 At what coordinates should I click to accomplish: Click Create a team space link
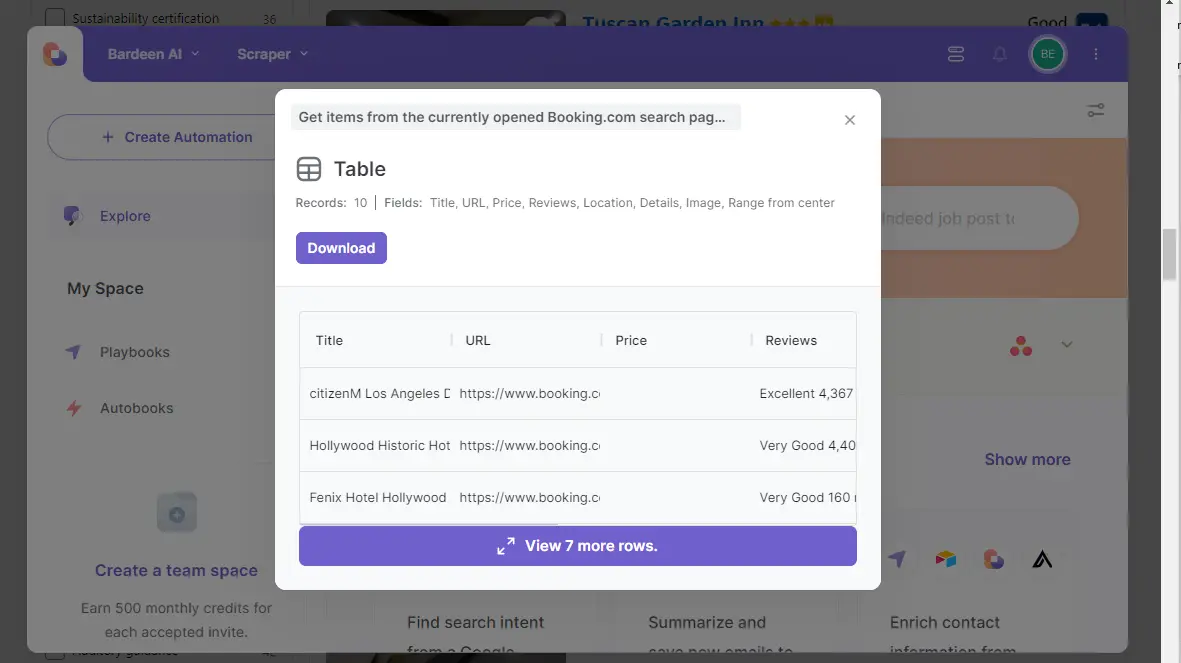pos(176,570)
